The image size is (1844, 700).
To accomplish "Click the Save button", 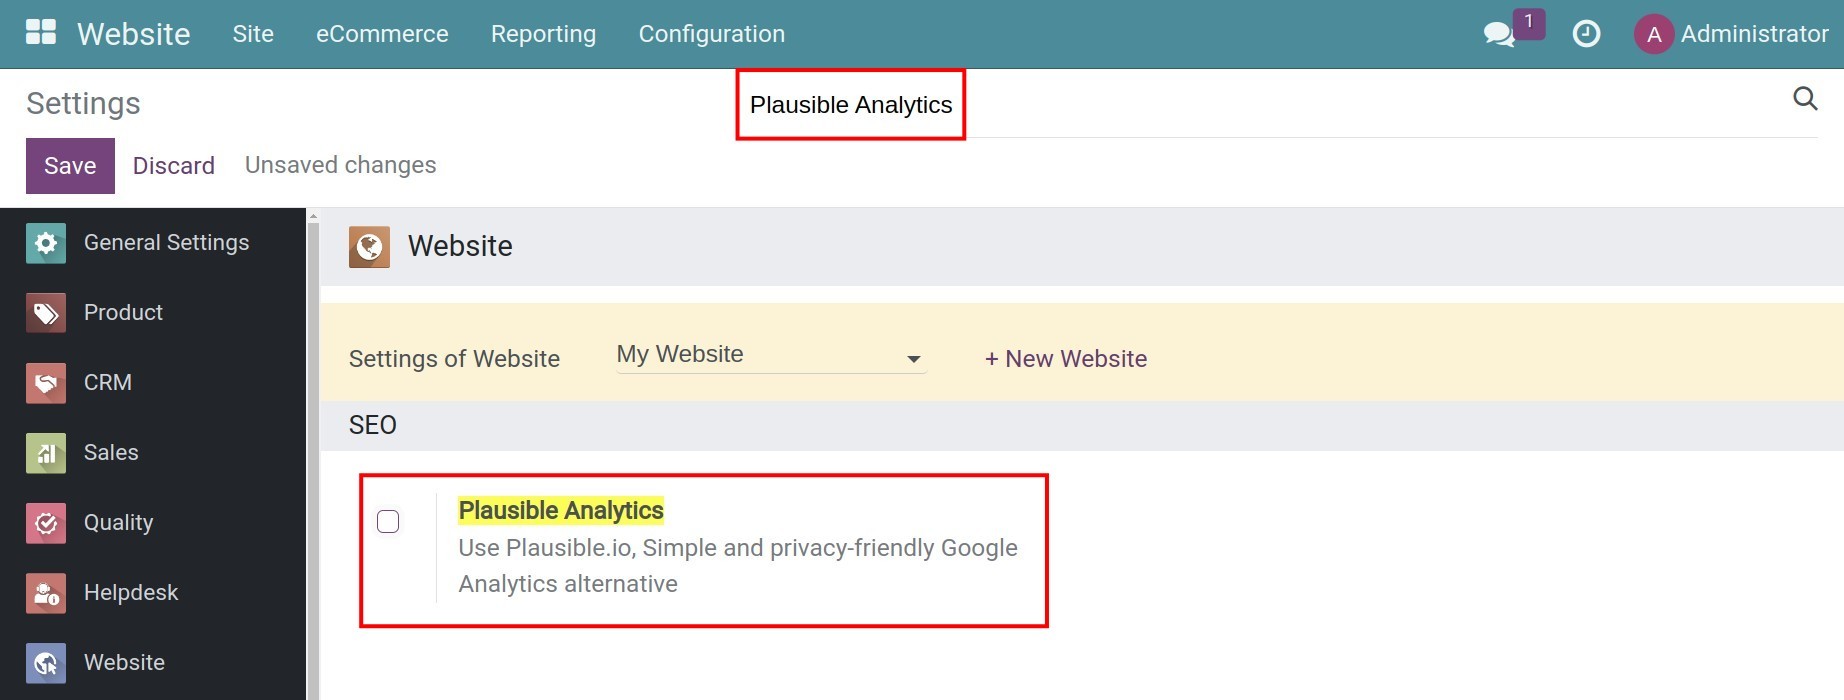I will pos(70,166).
